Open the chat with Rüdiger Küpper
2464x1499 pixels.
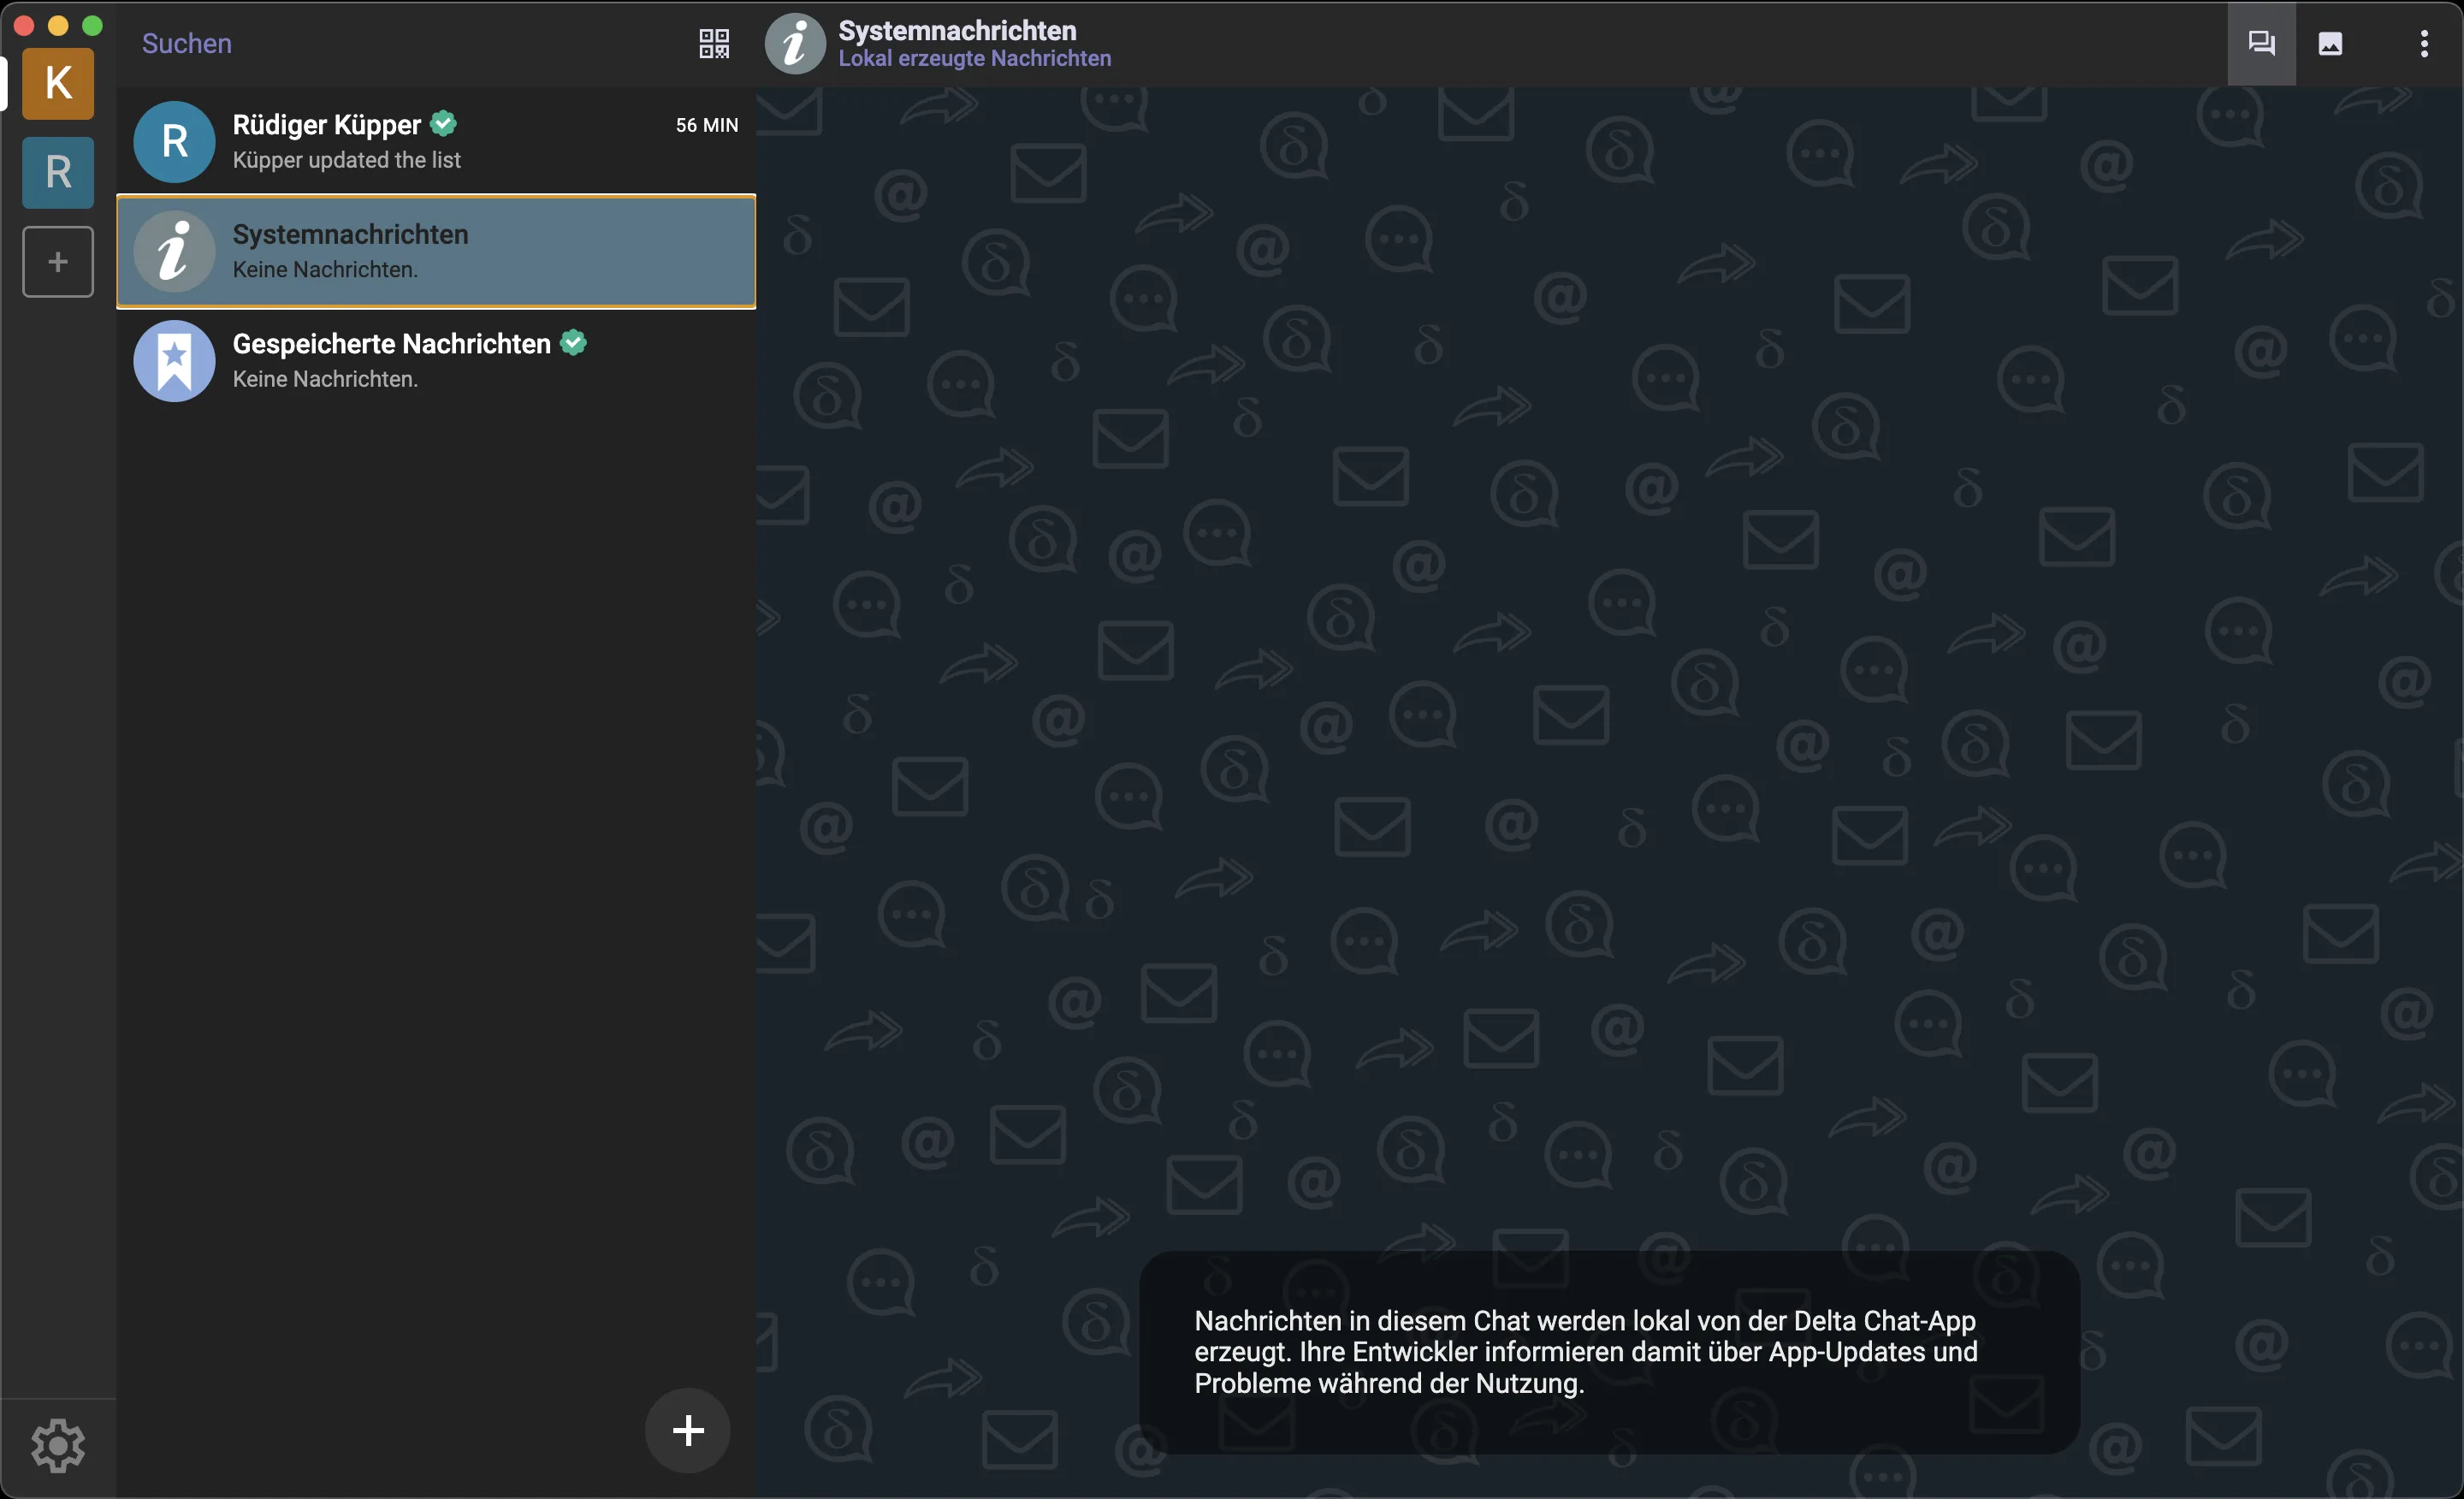point(435,141)
